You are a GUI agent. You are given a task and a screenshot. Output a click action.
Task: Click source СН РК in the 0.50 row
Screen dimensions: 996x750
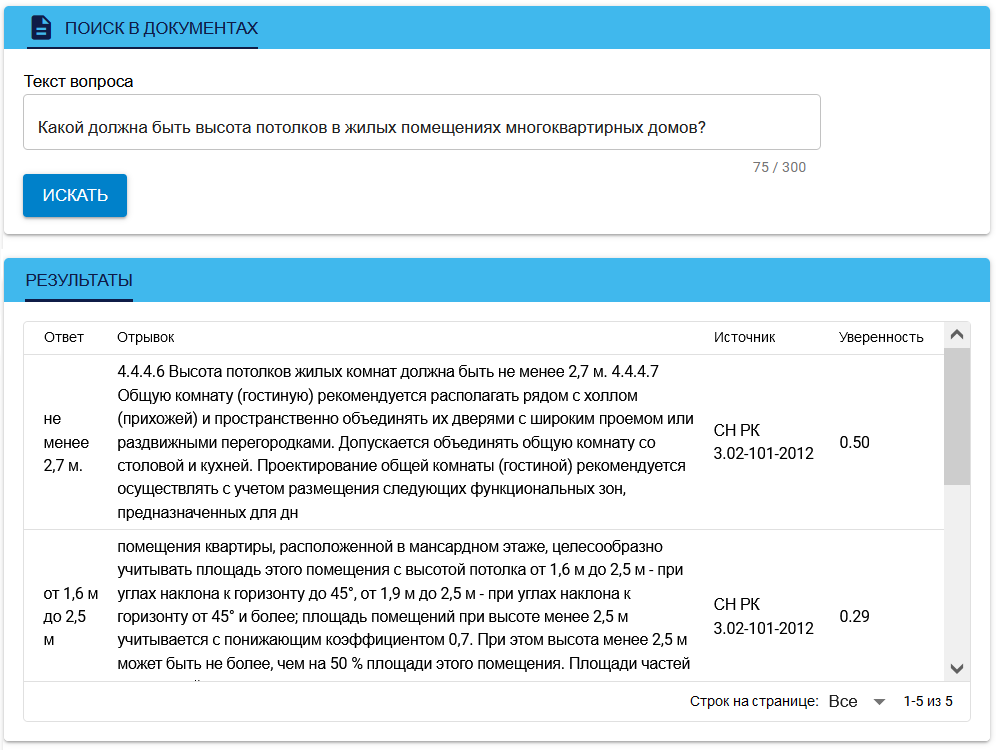764,442
